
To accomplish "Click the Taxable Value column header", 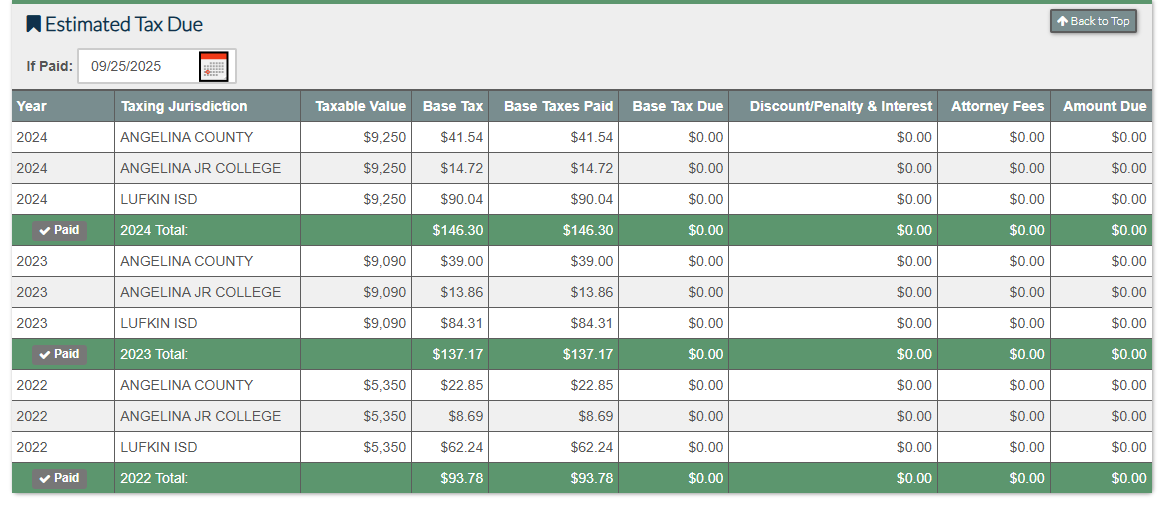I will pyautogui.click(x=360, y=106).
